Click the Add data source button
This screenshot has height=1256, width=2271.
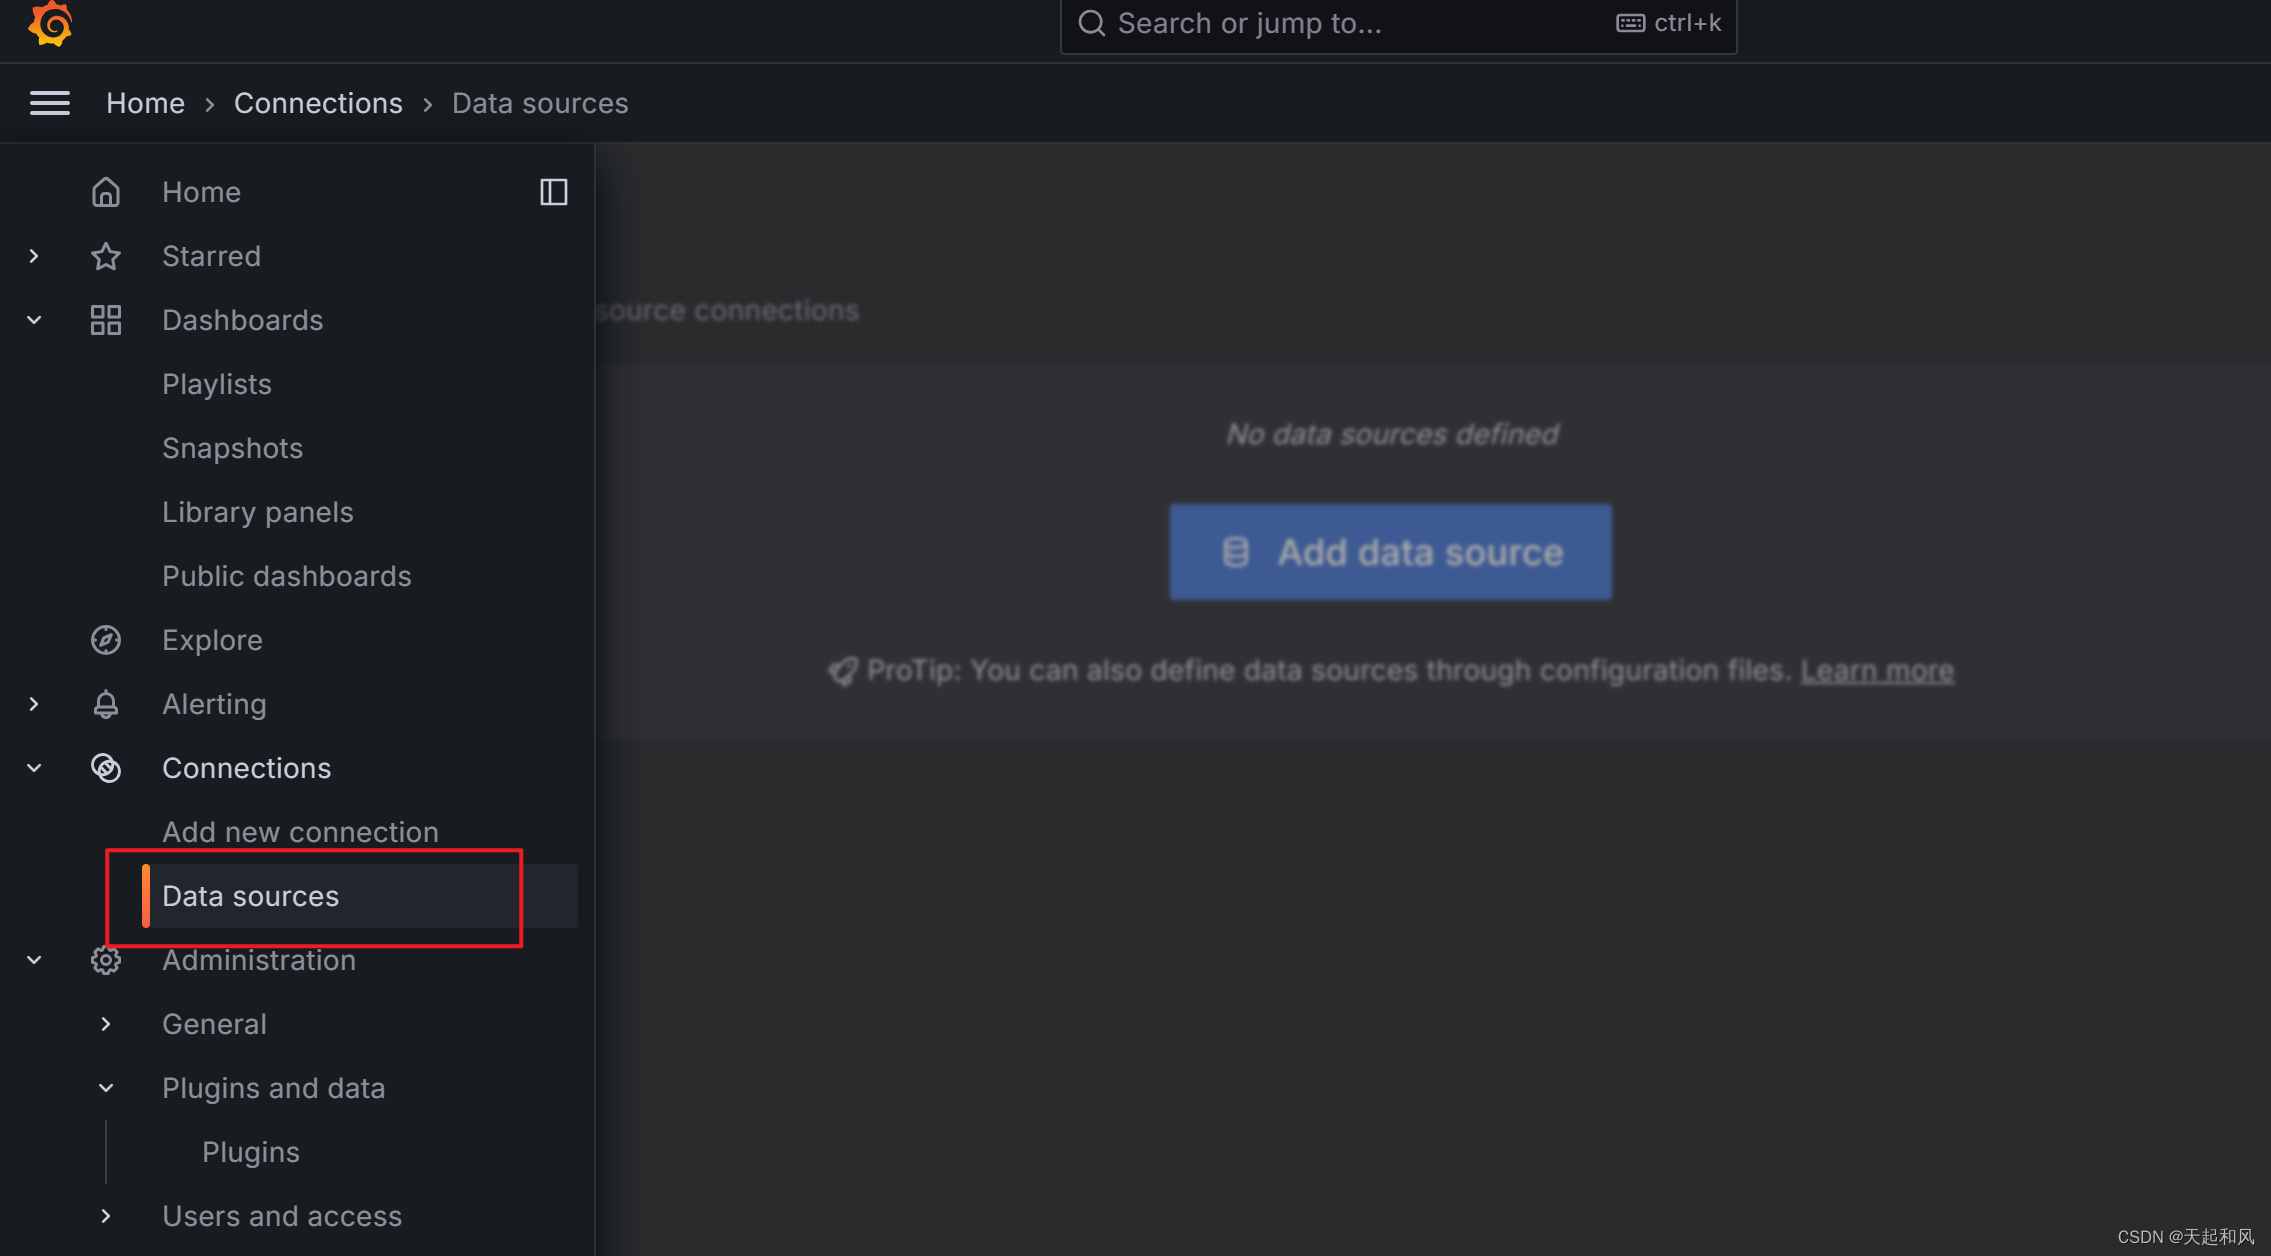1390,551
